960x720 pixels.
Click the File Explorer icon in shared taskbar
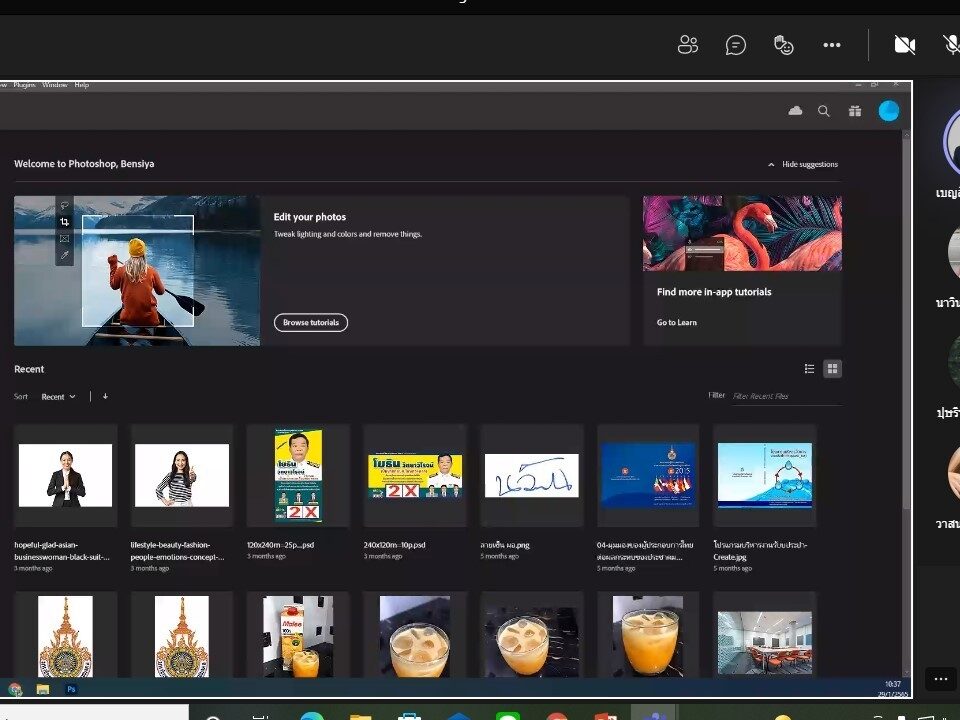click(x=43, y=689)
